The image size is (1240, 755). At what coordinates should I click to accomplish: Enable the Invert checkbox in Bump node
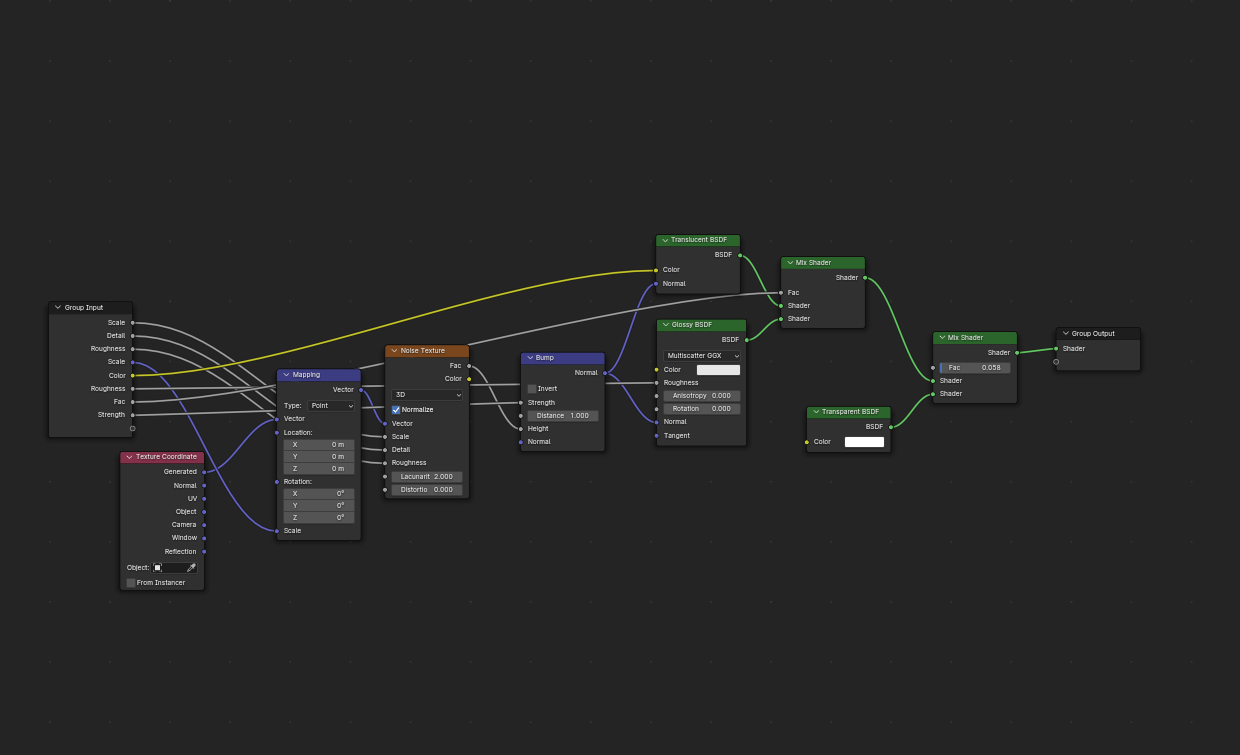[532, 389]
